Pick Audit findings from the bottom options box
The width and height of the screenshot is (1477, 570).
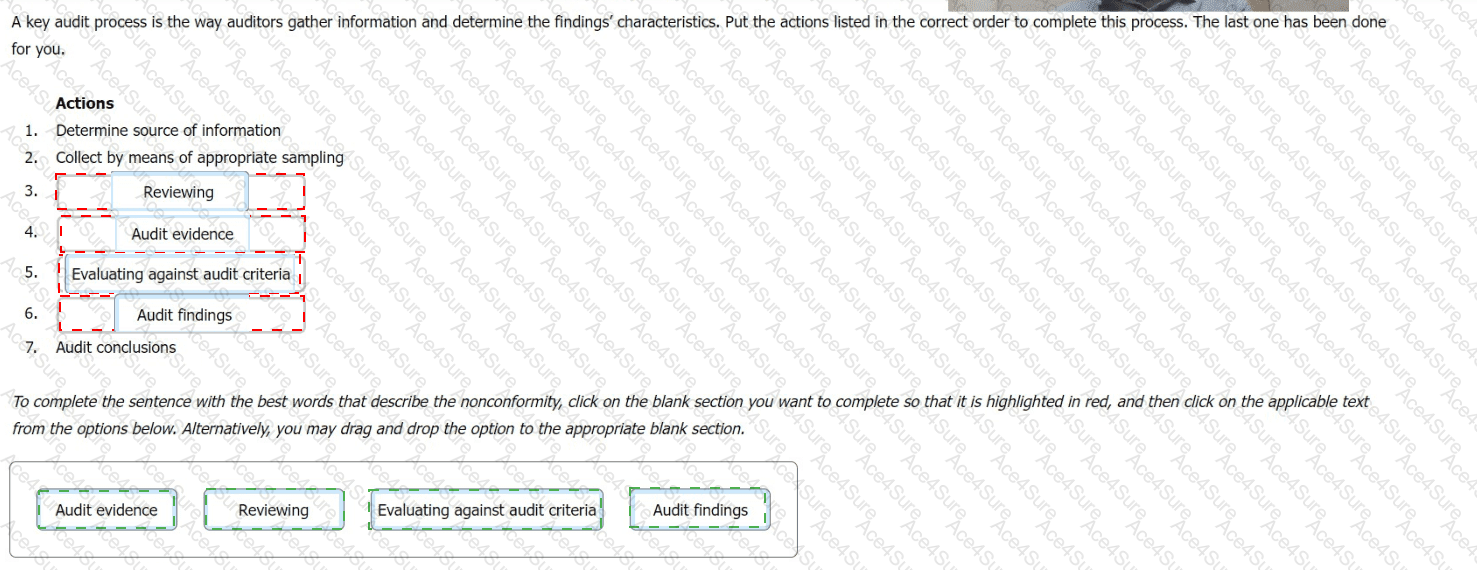coord(700,510)
